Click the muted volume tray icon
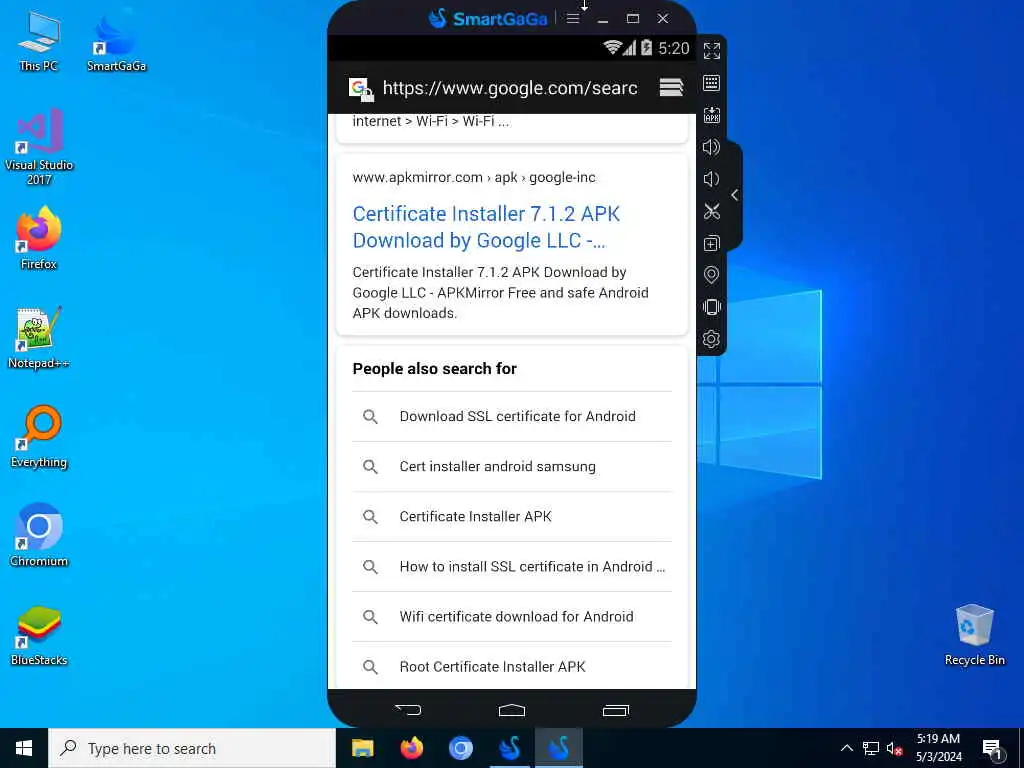 click(895, 748)
